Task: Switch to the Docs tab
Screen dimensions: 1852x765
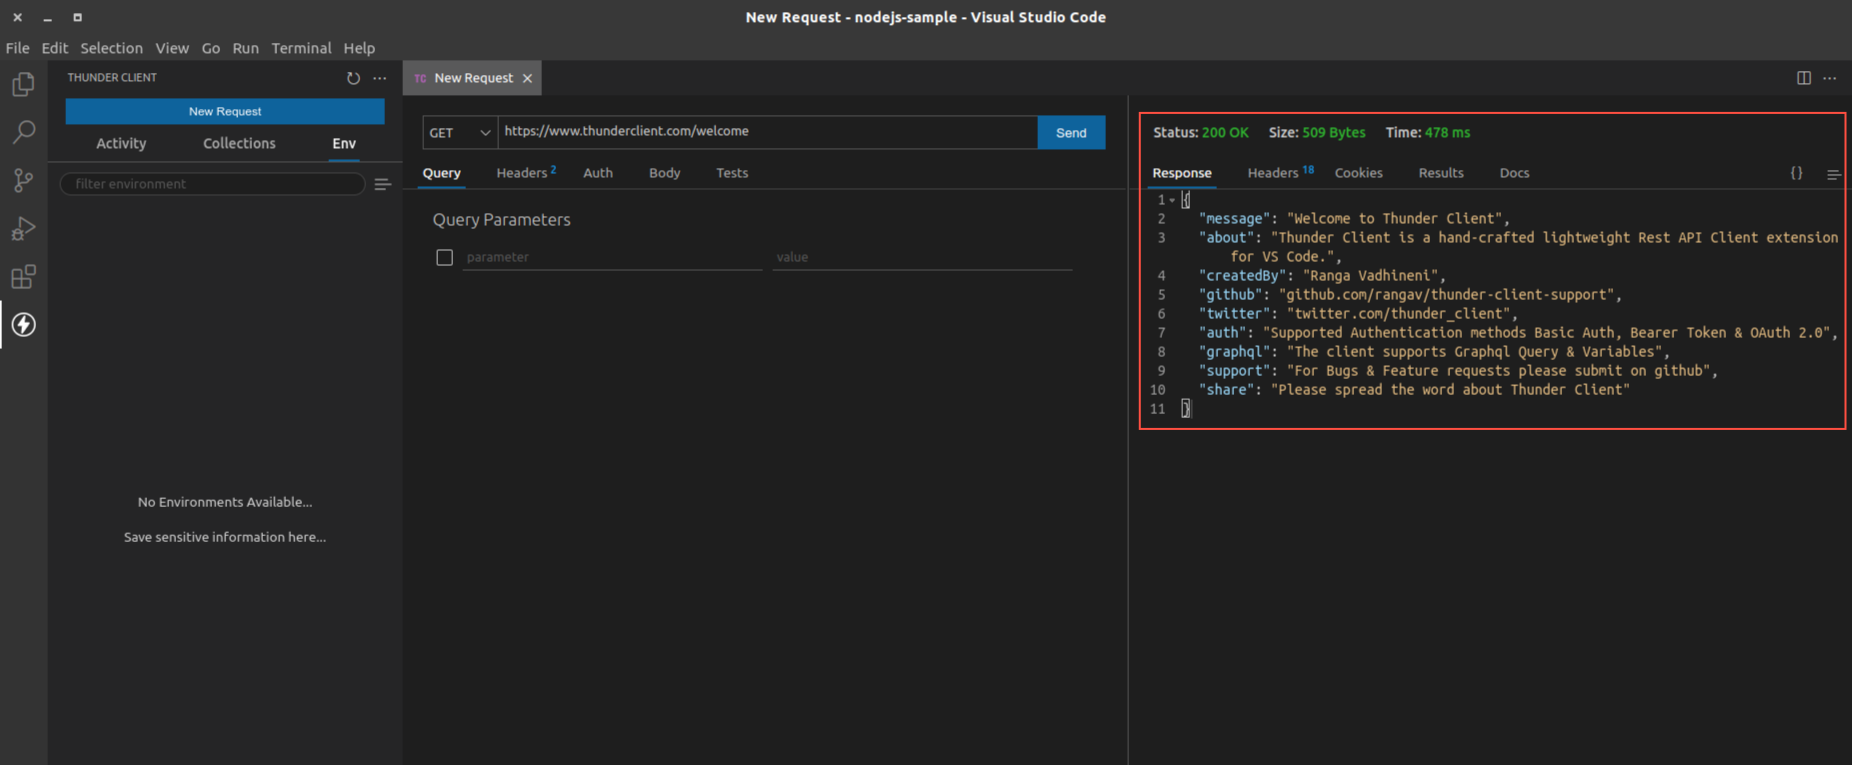Action: [x=1514, y=173]
